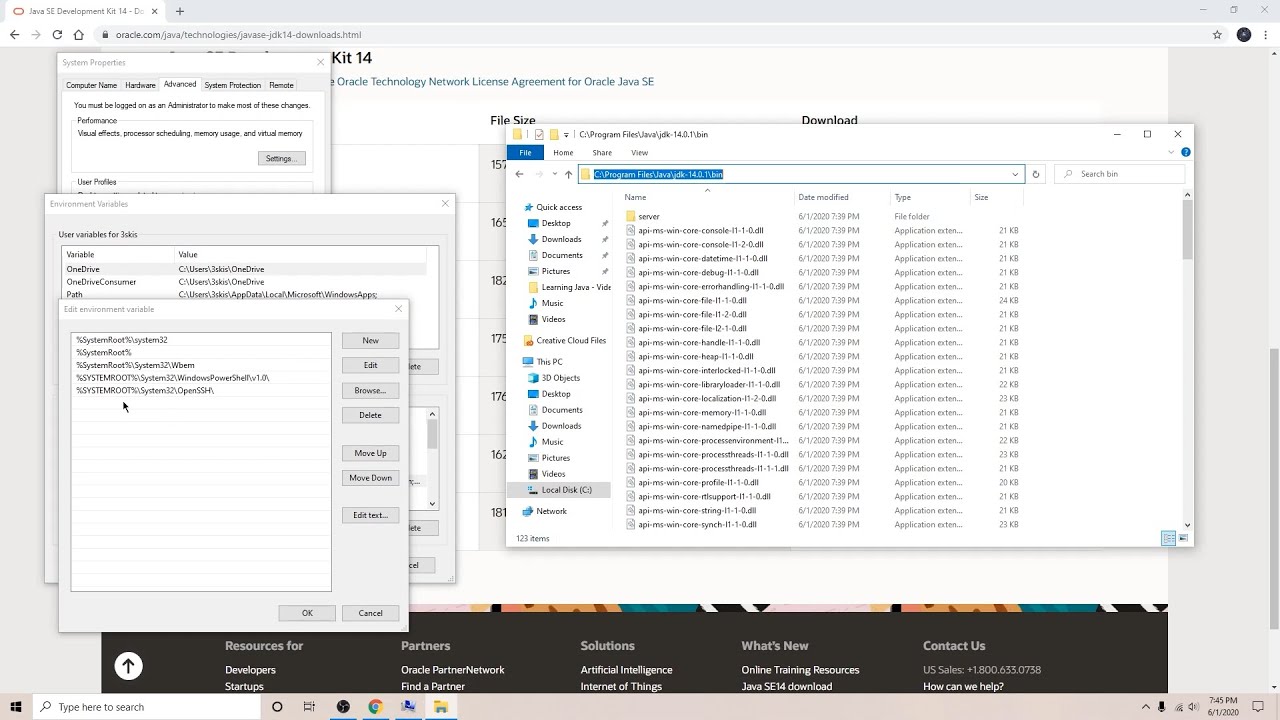This screenshot has width=1280, height=720.
Task: Select Quick access in navigation pane
Action: point(559,207)
